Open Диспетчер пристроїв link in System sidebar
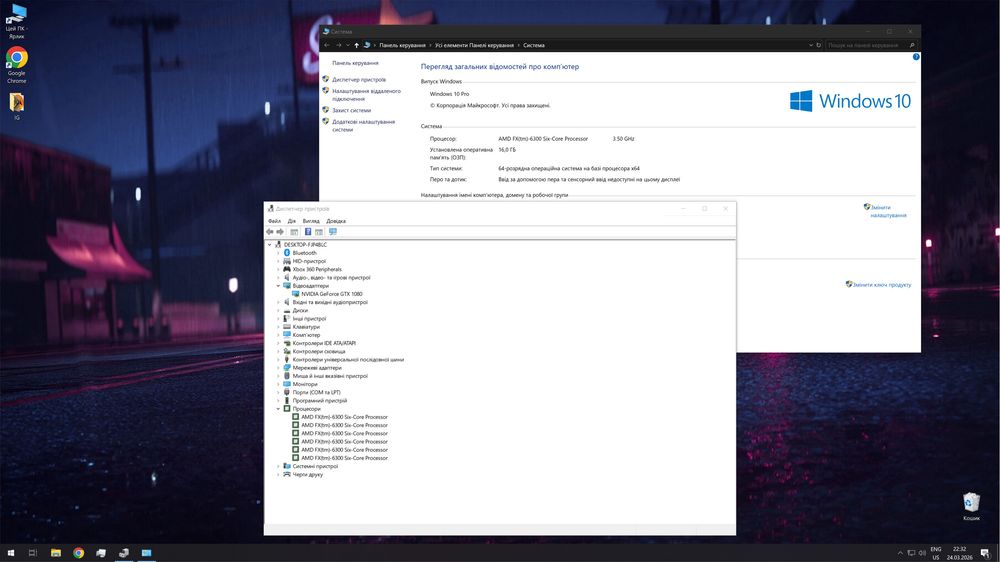Viewport: 1000px width, 562px height. pos(359,80)
